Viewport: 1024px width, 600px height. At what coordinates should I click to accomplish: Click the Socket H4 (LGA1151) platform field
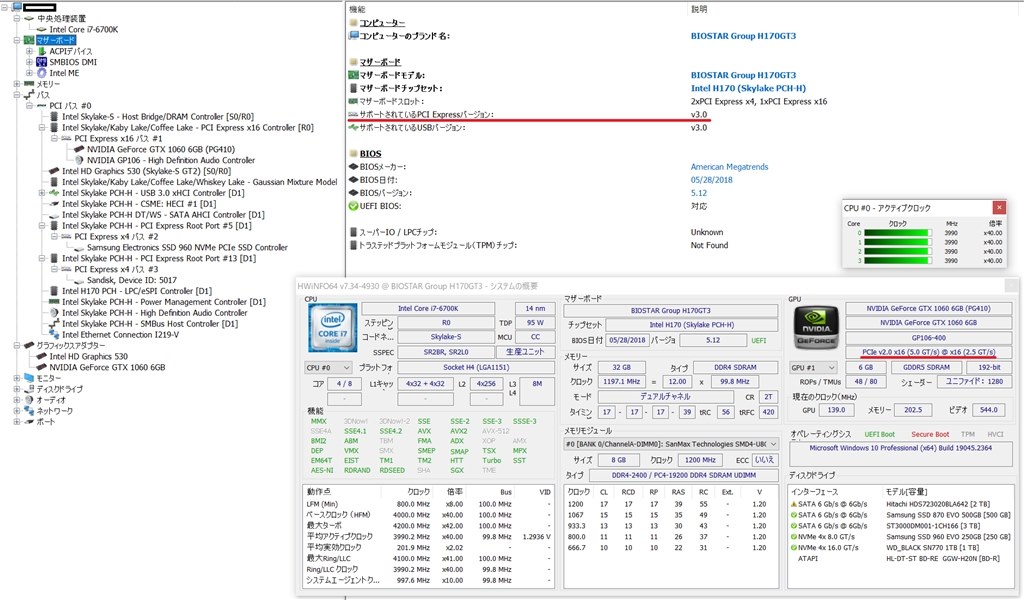tap(475, 367)
